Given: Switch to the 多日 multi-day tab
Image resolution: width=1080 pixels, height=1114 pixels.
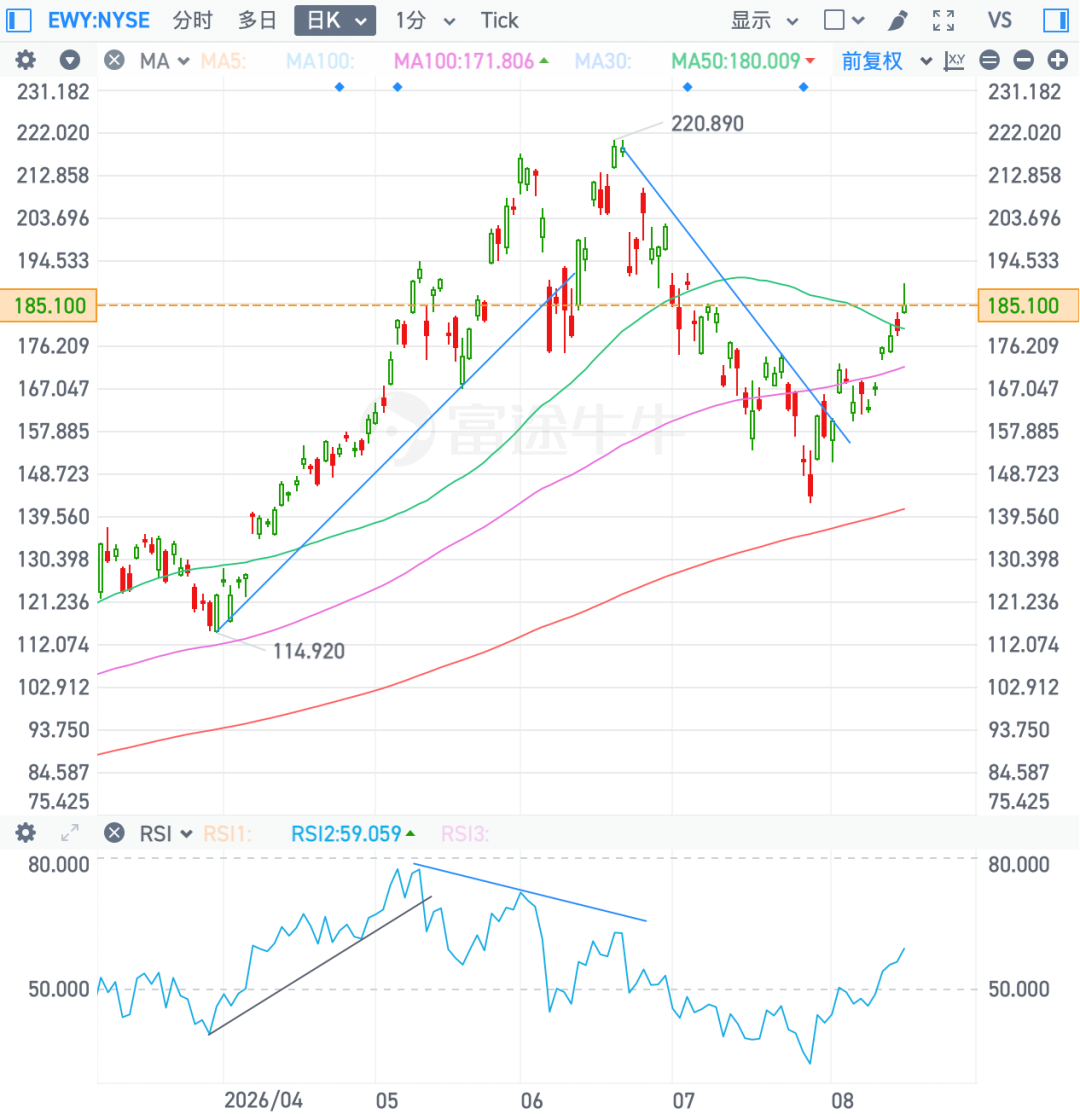Looking at the screenshot, I should point(257,21).
